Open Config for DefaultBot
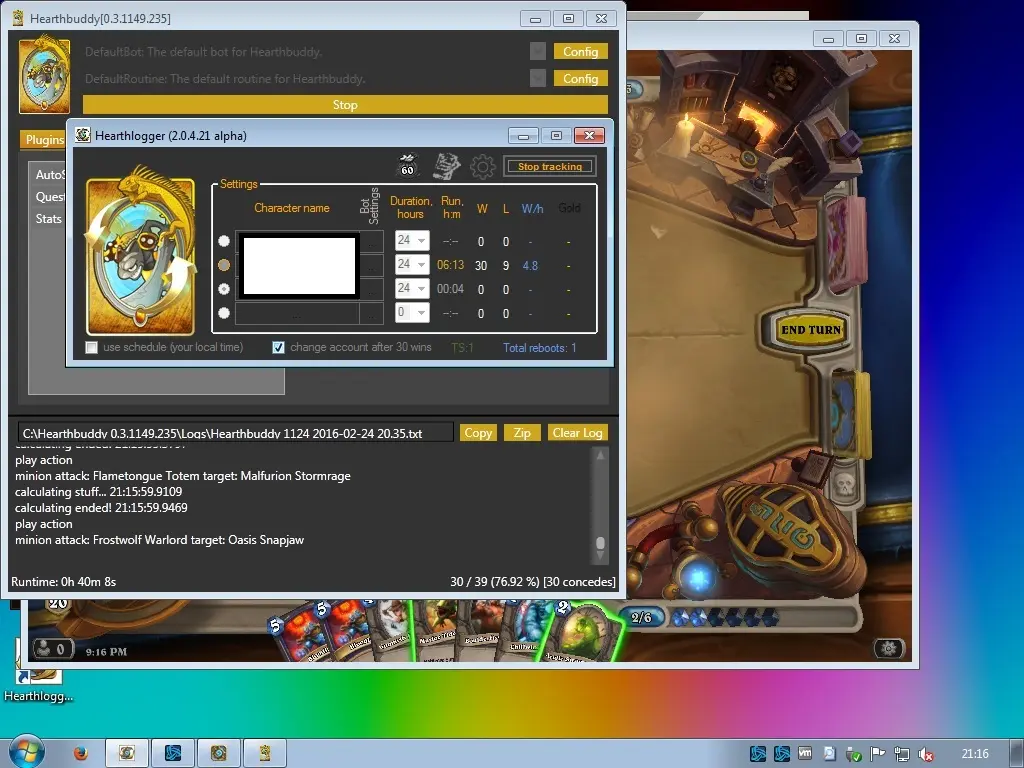Image resolution: width=1024 pixels, height=768 pixels. [x=581, y=51]
